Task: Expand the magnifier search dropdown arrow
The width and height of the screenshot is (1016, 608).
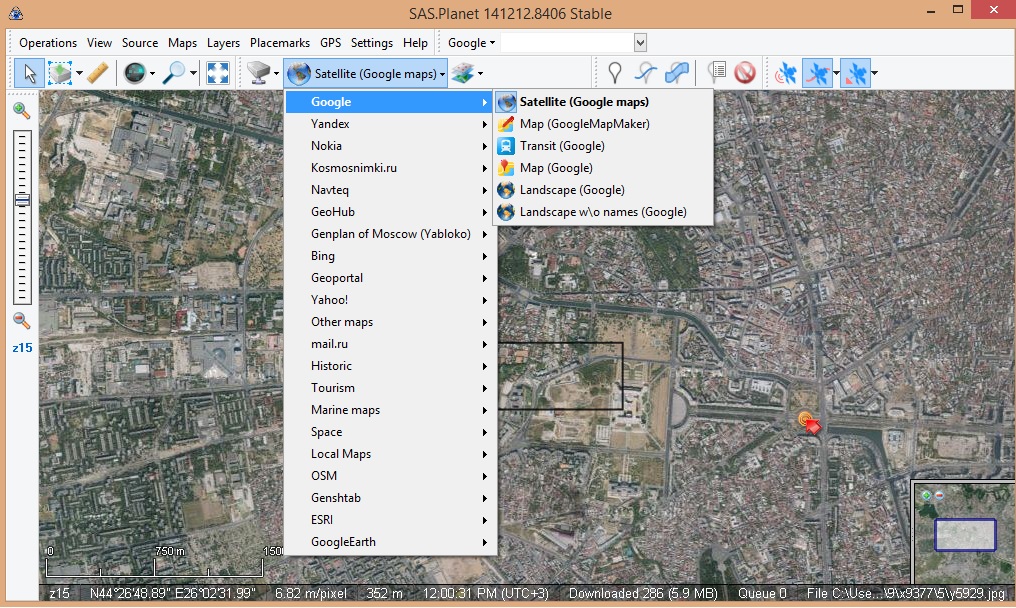Action: (193, 73)
